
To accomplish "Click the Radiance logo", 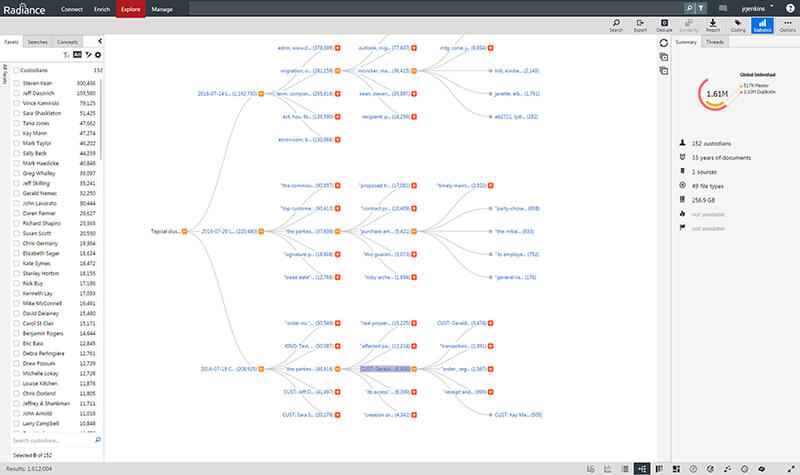I will click(x=24, y=9).
